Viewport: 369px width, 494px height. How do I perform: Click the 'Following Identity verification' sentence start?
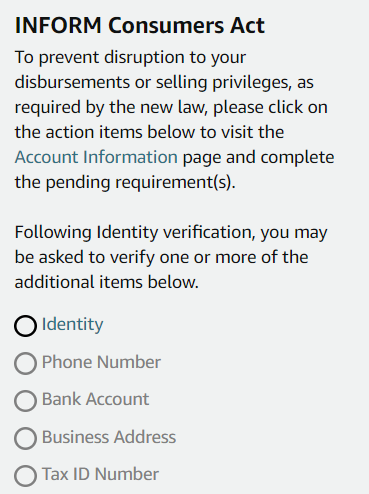(135, 232)
